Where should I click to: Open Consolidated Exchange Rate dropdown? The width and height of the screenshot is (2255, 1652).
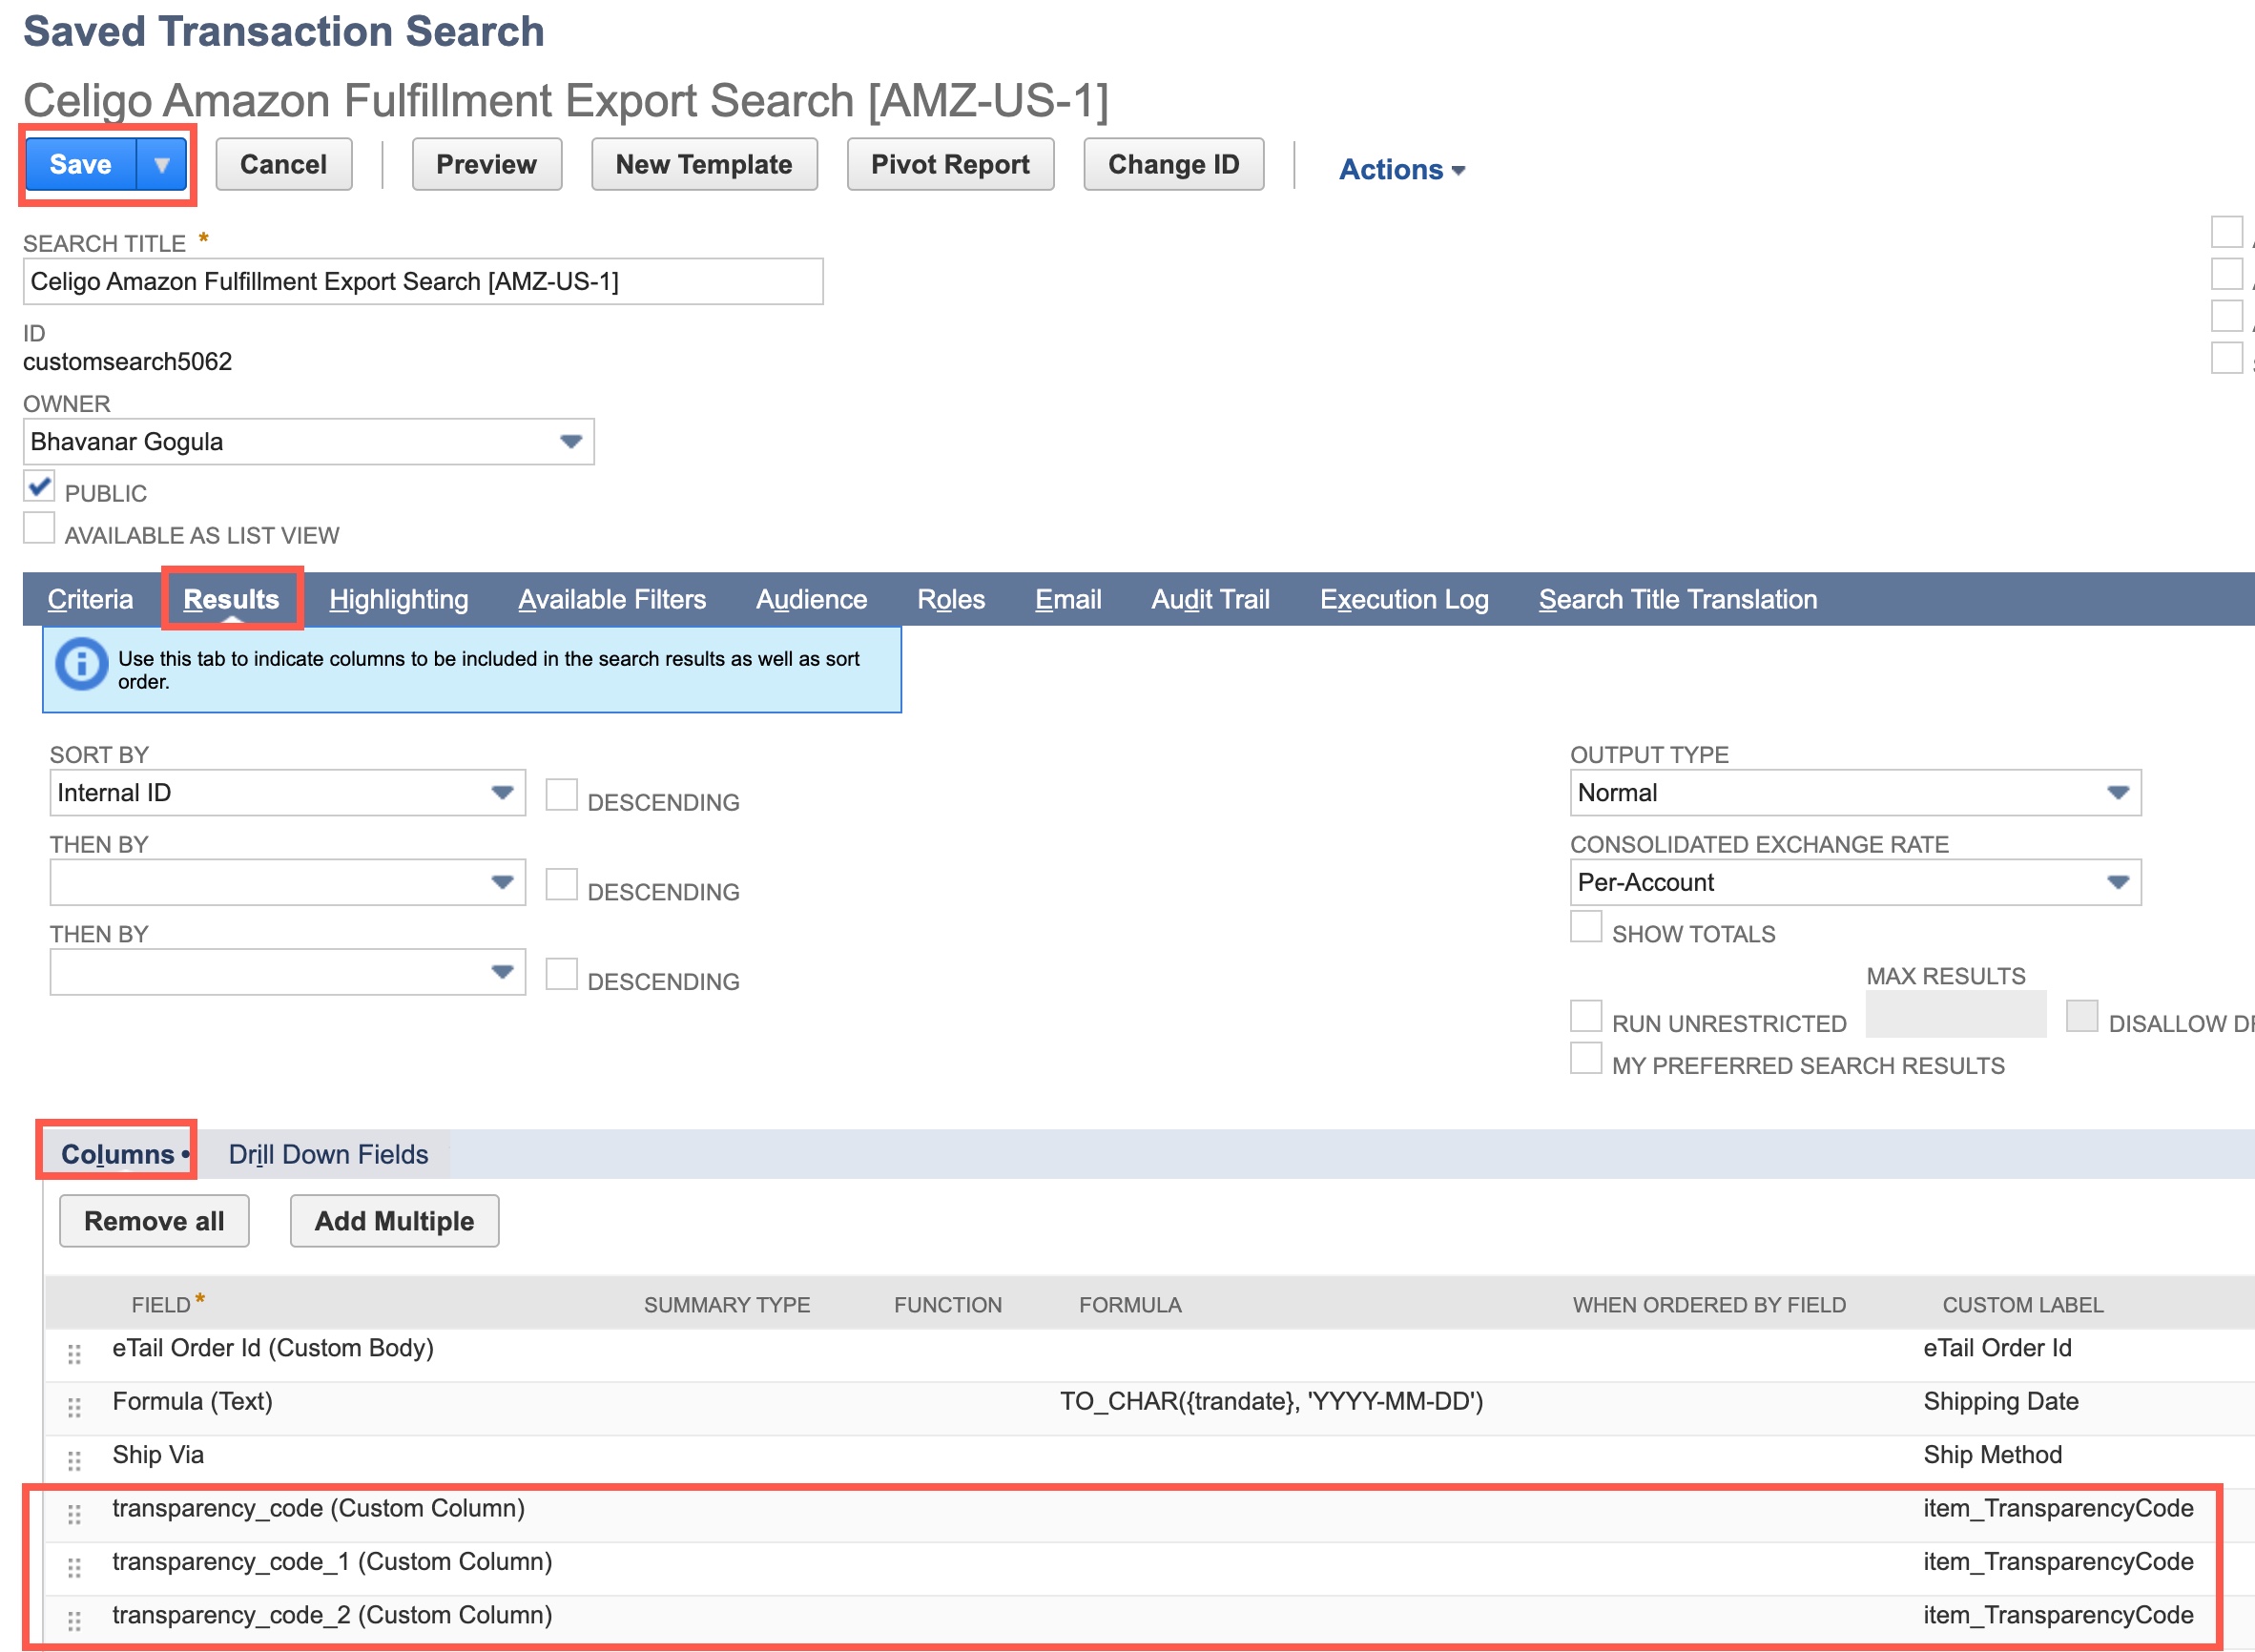[1855, 882]
